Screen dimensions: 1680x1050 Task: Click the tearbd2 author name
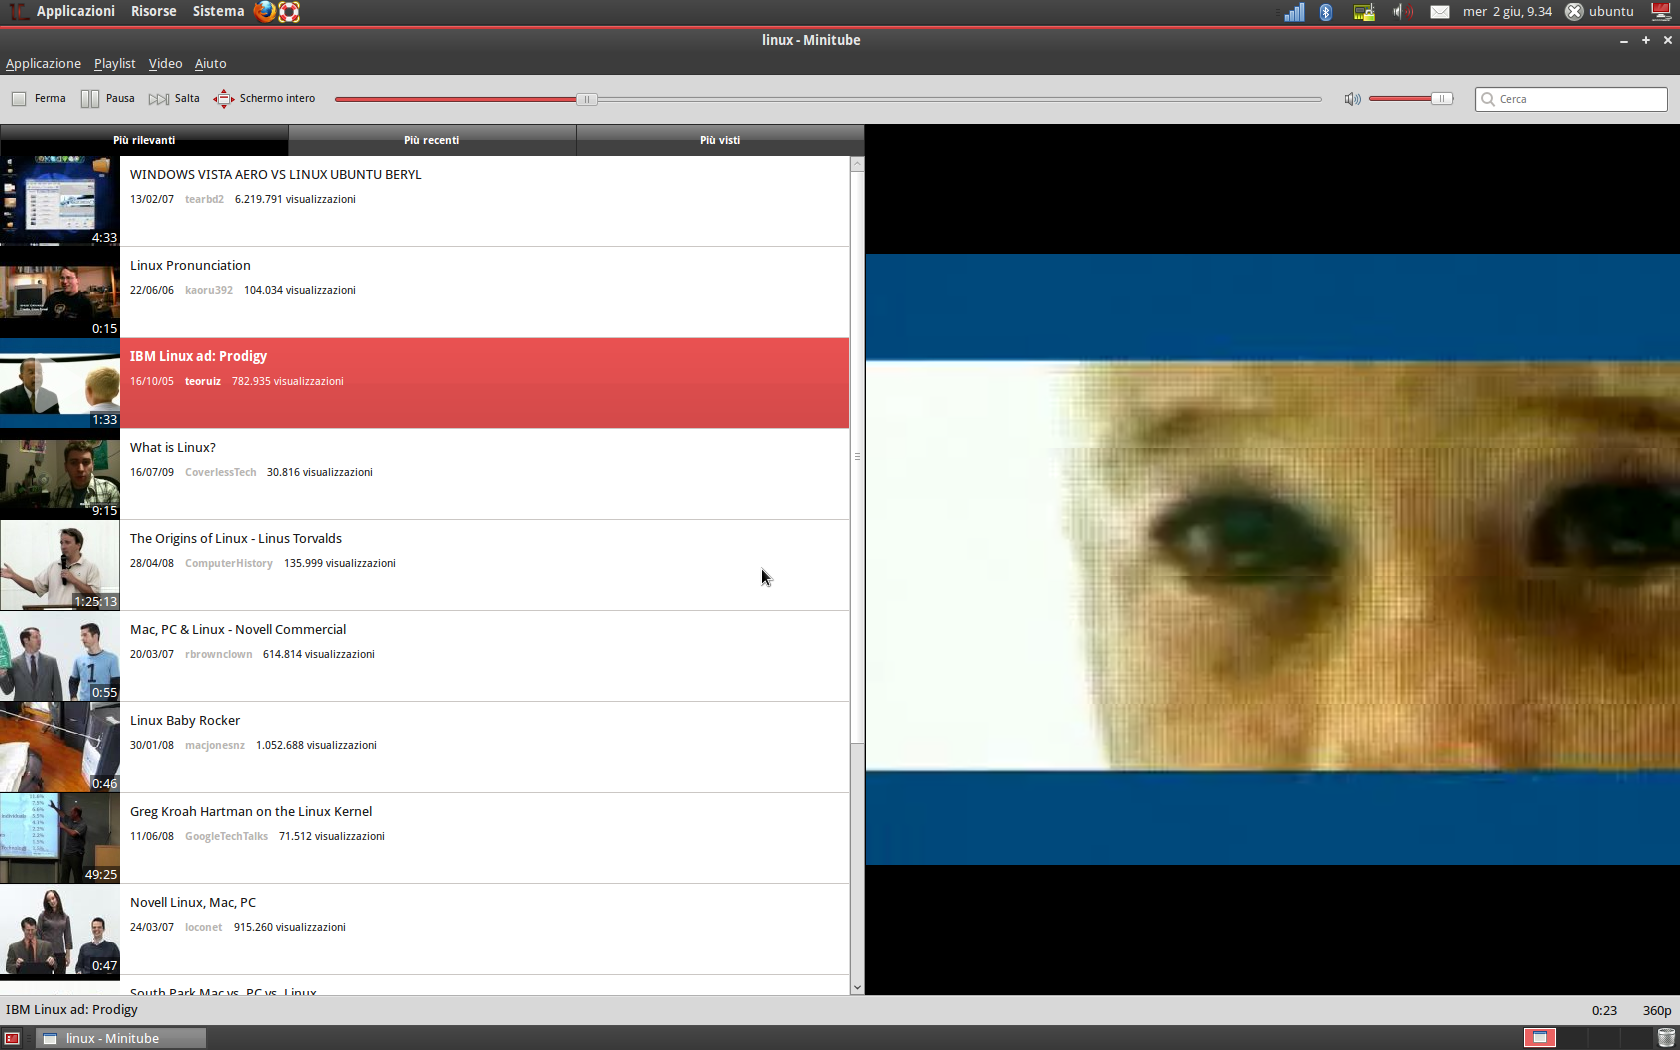204,199
